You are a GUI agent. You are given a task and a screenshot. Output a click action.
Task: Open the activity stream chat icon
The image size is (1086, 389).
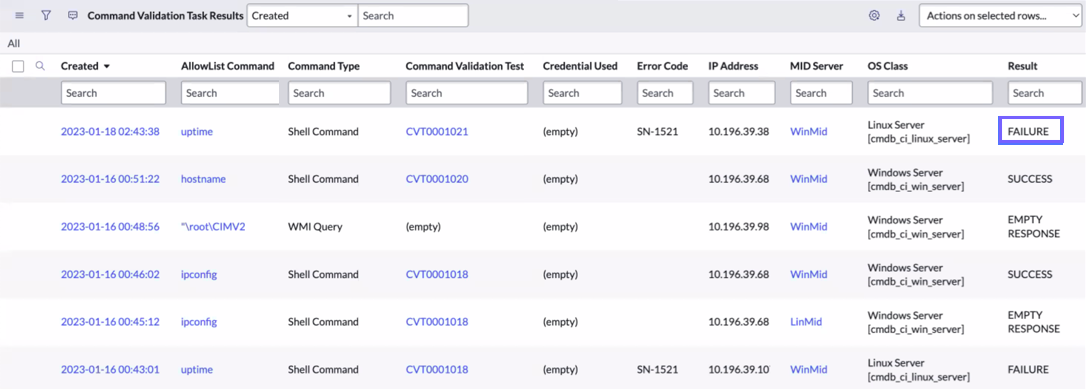(73, 15)
